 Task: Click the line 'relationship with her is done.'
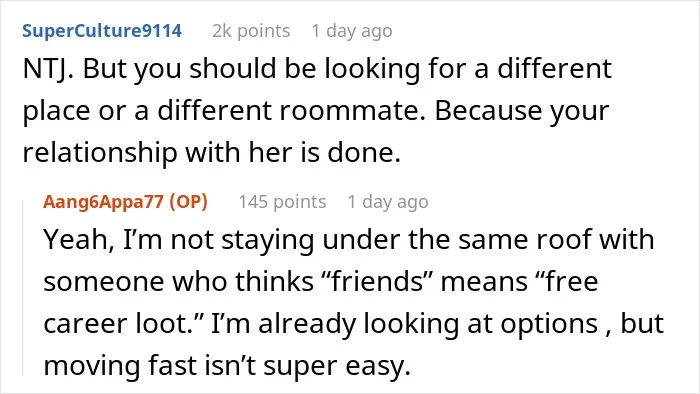pos(212,152)
